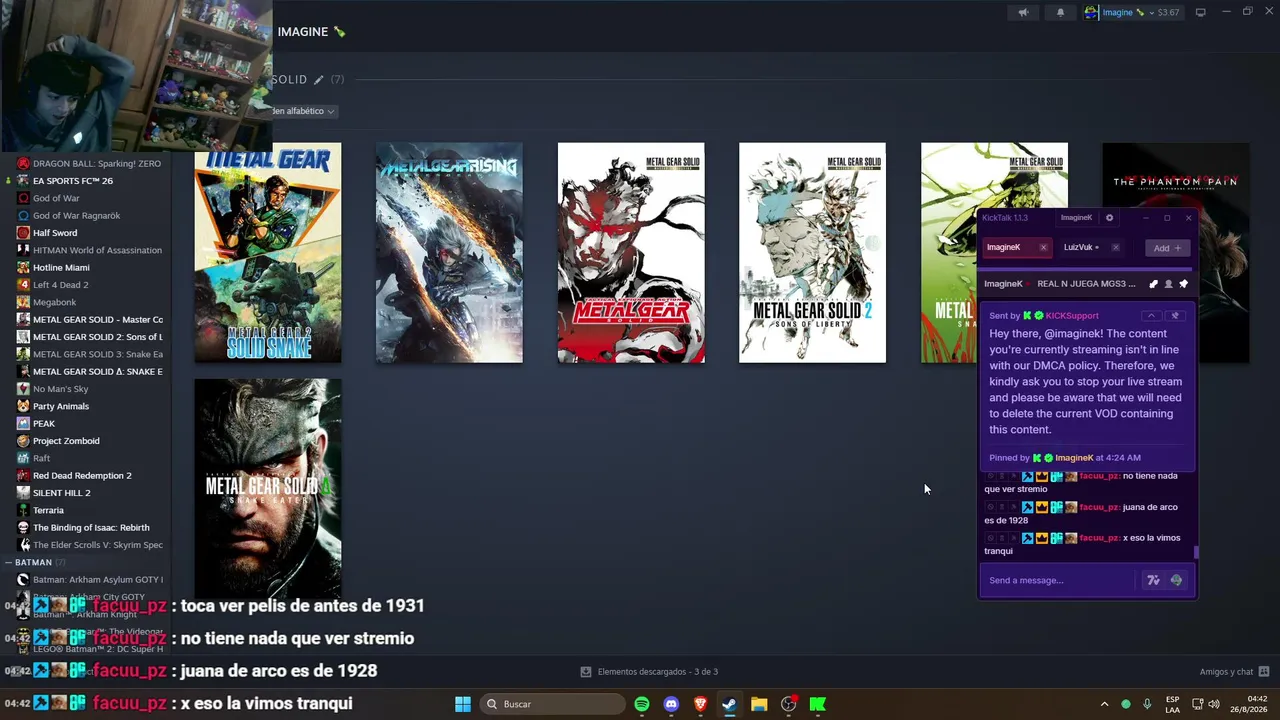Image resolution: width=1280 pixels, height=720 pixels.
Task: Add a new chatroom in KickTalk
Action: tap(1167, 248)
